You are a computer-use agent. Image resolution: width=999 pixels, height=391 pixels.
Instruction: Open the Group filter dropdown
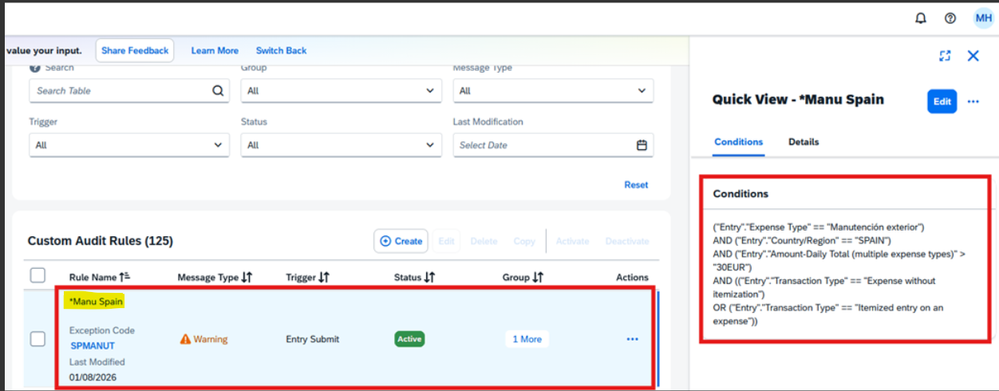pos(341,91)
